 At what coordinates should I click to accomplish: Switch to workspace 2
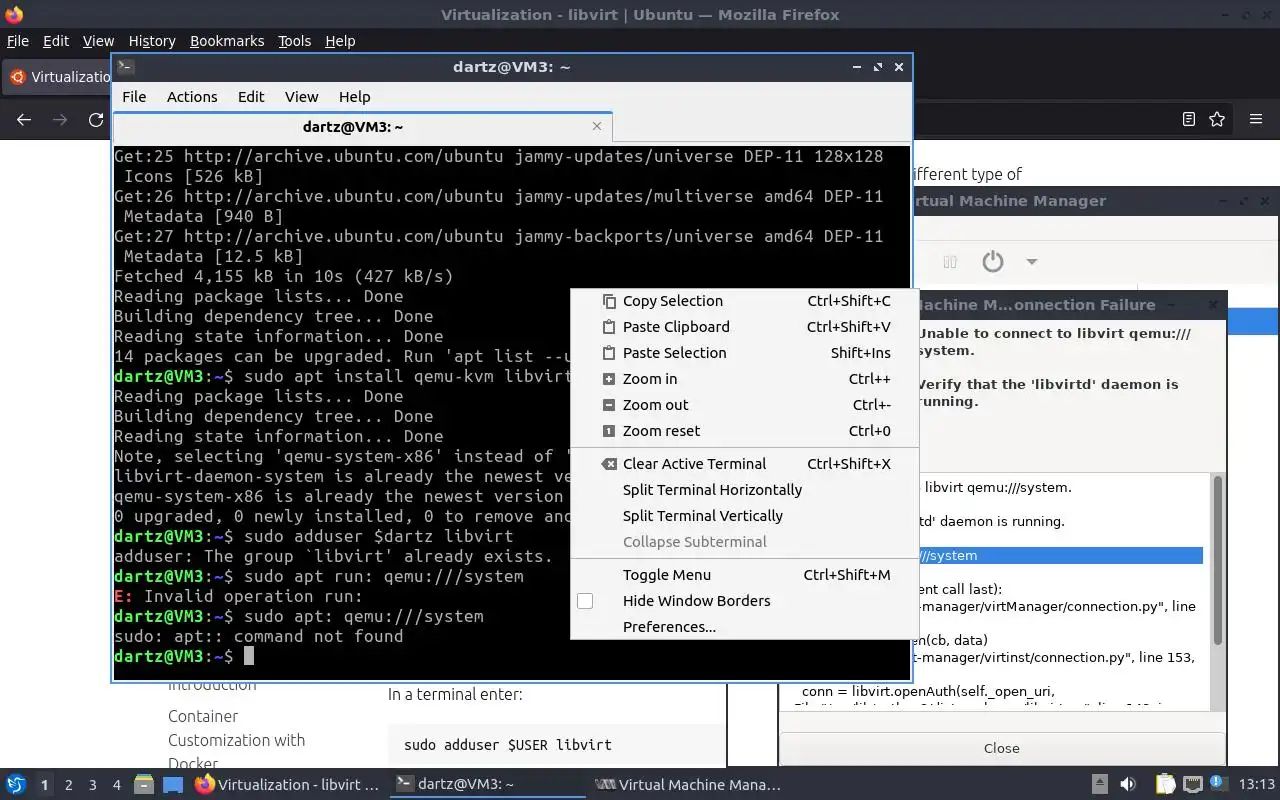pos(68,785)
